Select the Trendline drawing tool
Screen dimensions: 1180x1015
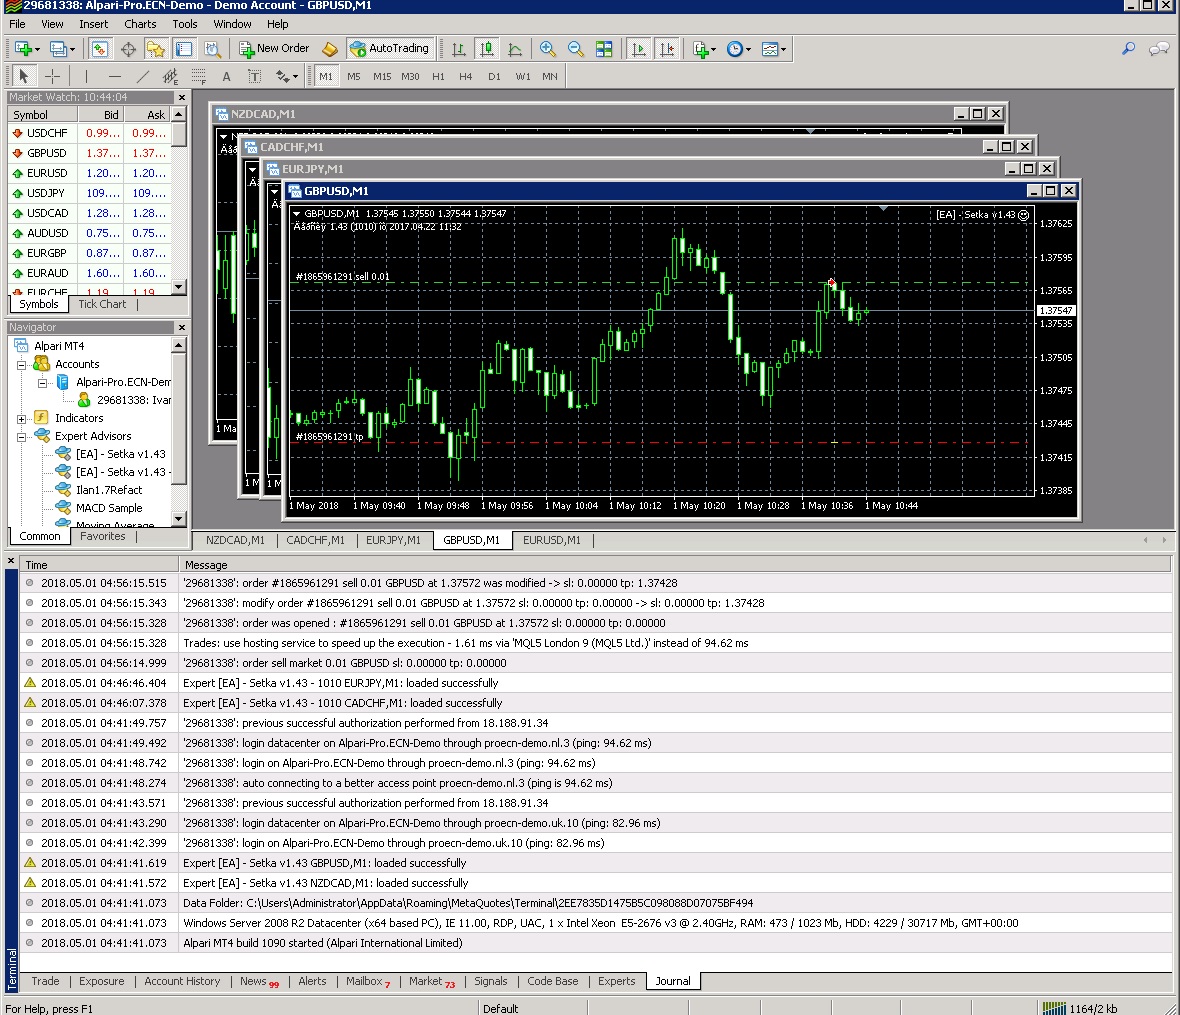[142, 76]
